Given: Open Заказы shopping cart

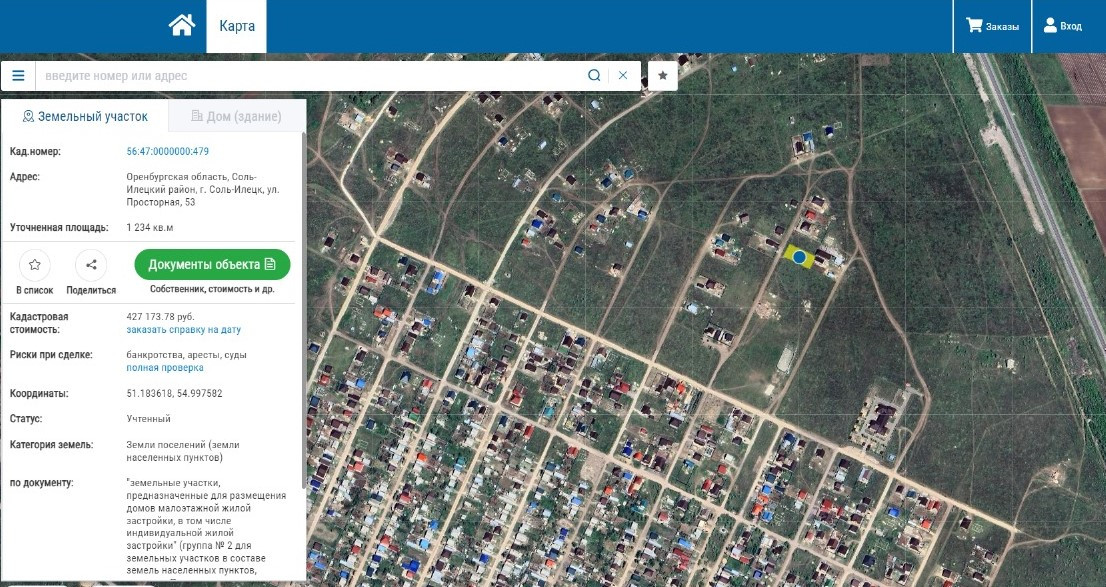Looking at the screenshot, I should tap(992, 26).
